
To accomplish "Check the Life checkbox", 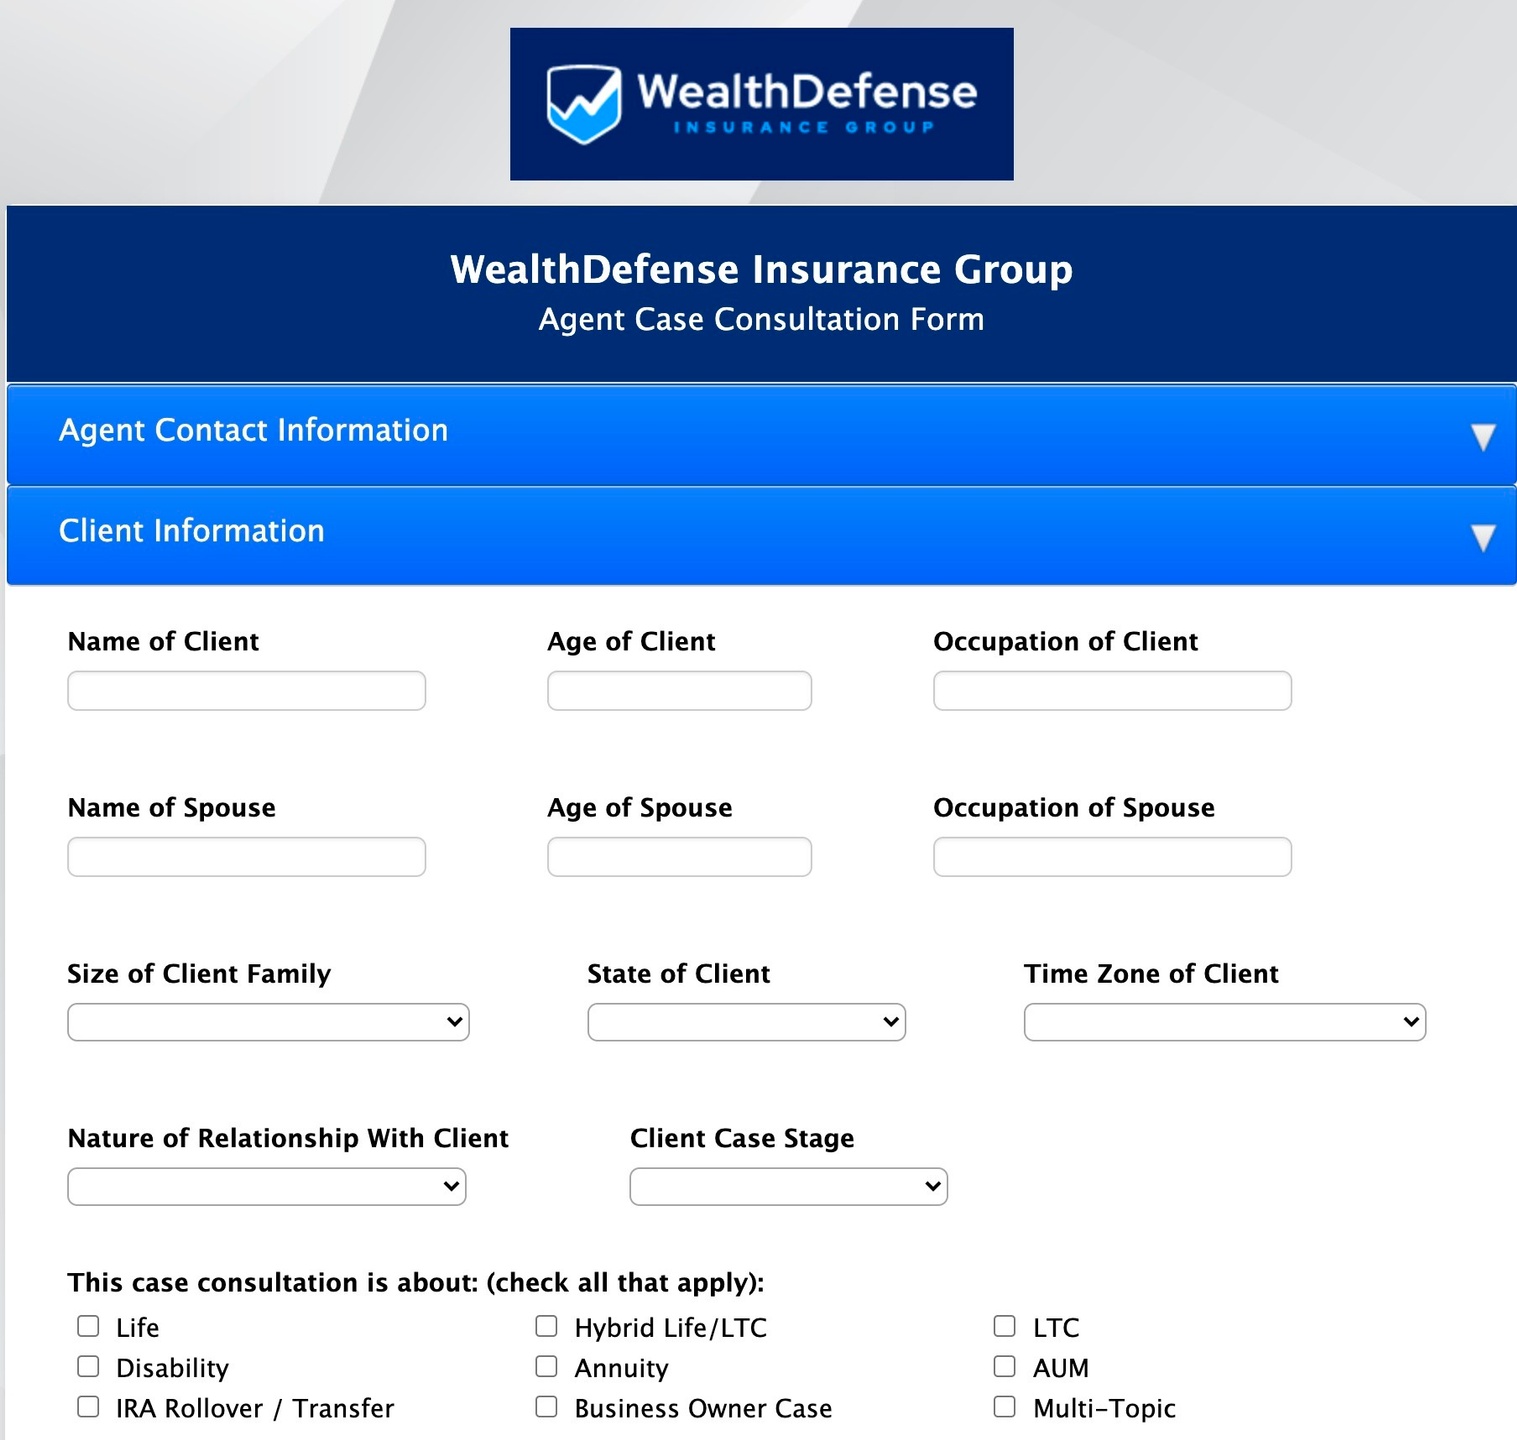I will point(88,1326).
